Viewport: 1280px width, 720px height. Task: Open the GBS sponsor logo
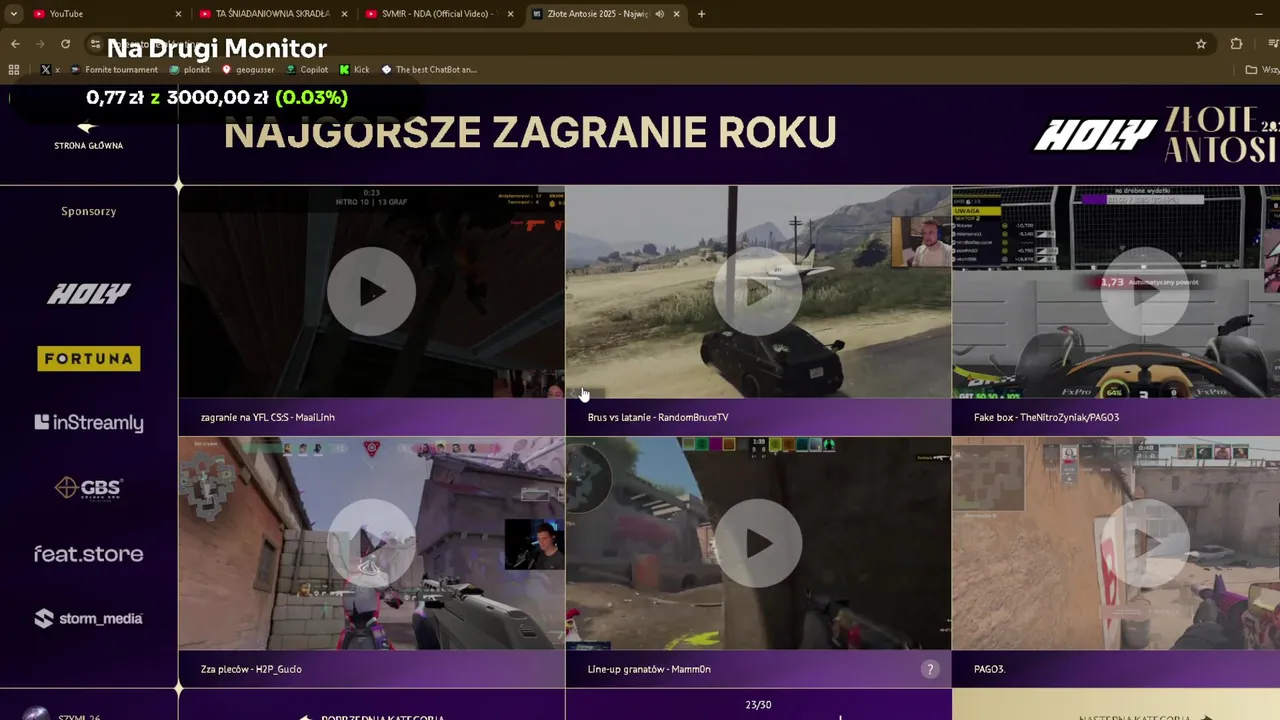(x=88, y=488)
